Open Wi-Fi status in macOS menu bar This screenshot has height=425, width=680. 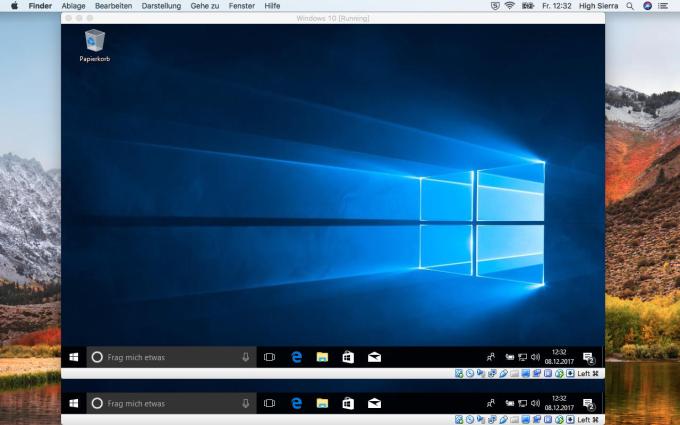point(510,6)
